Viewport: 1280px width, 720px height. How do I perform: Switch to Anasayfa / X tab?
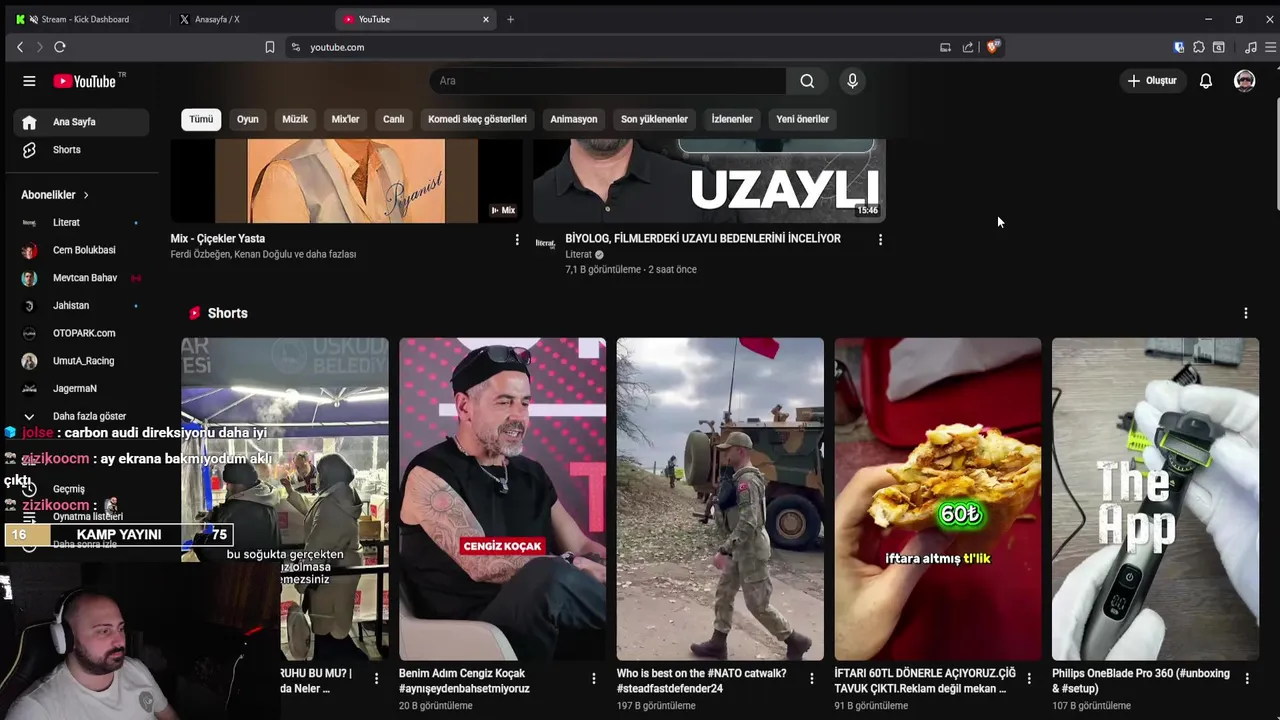tap(217, 19)
